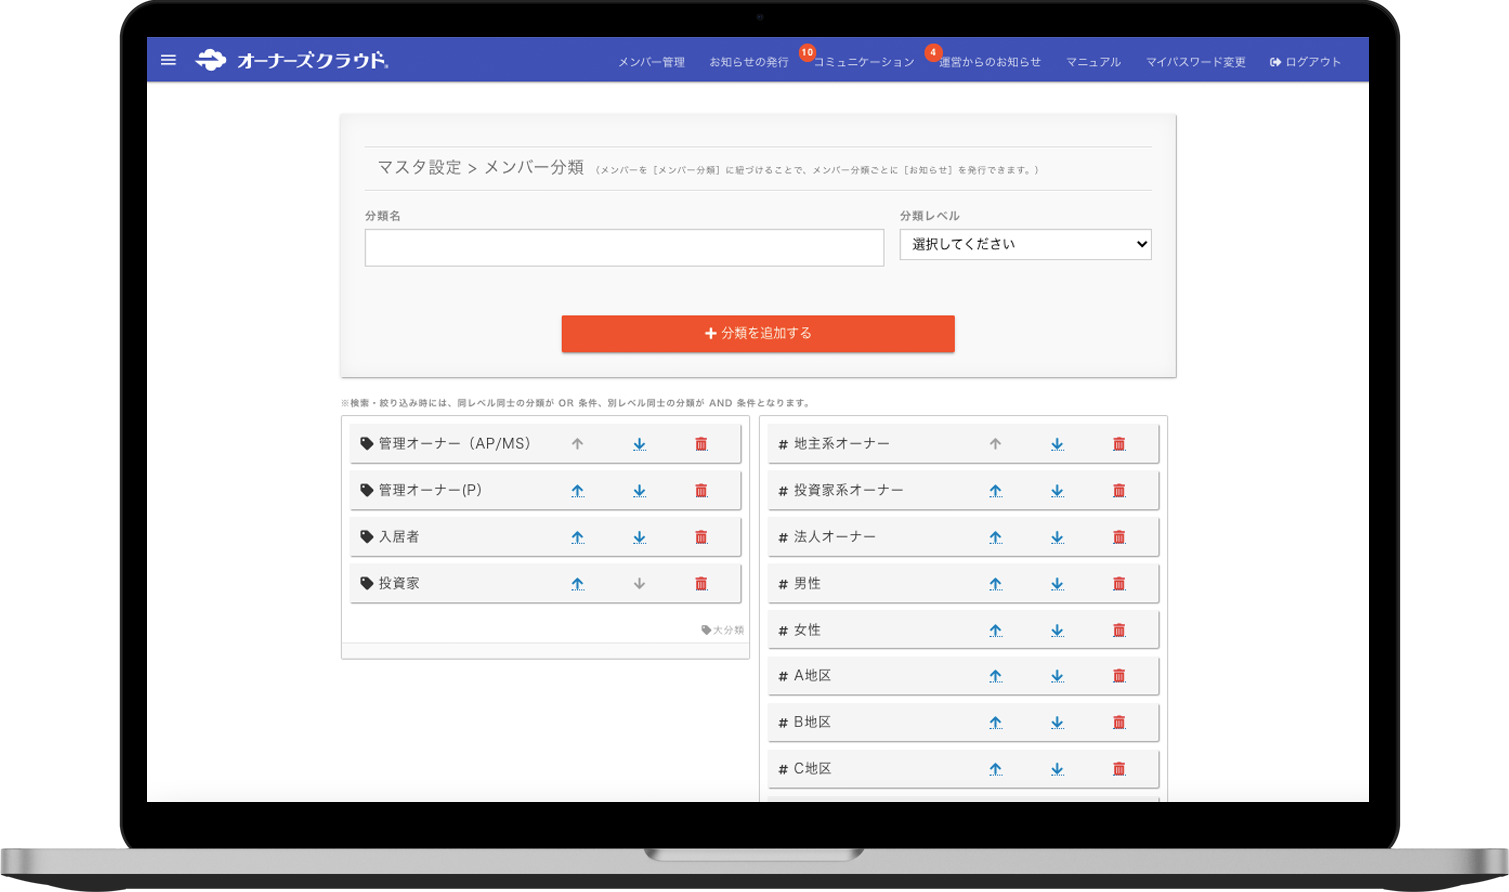
Task: Move 法人オーナー category up
Action: point(996,536)
